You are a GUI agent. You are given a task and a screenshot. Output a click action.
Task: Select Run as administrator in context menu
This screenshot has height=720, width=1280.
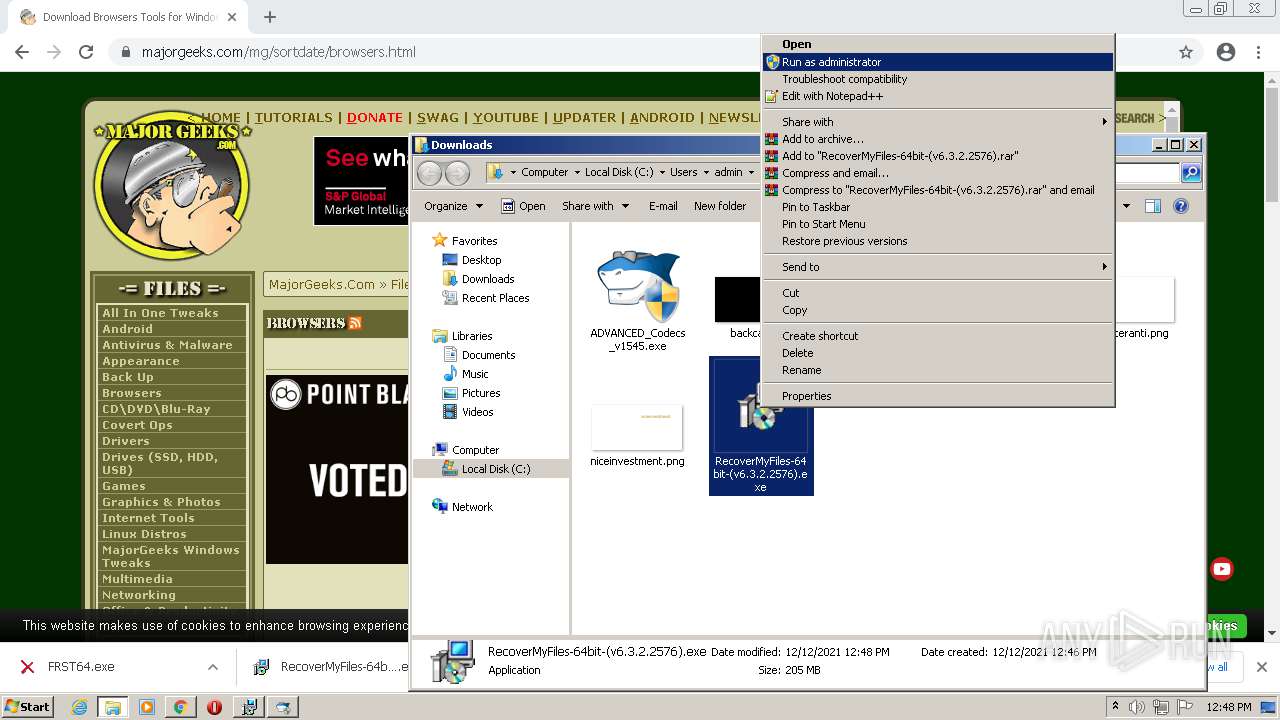click(938, 62)
